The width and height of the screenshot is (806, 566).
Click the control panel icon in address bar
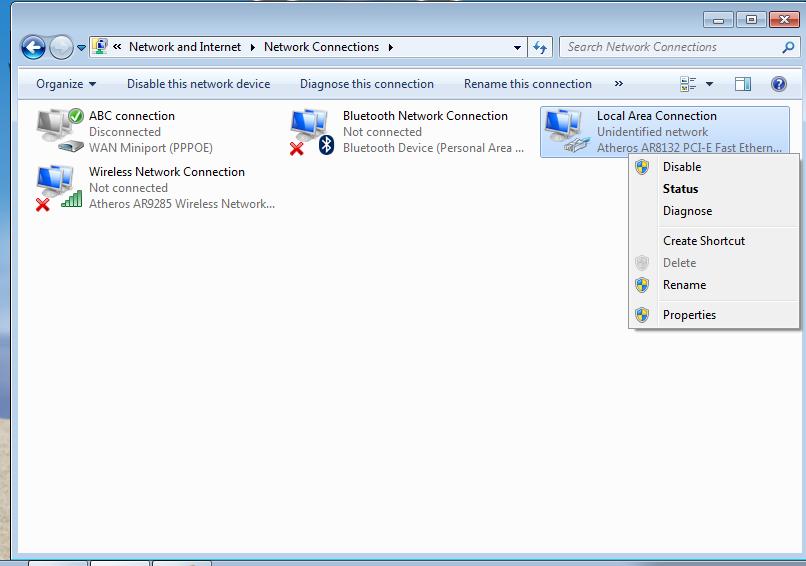[x=100, y=46]
